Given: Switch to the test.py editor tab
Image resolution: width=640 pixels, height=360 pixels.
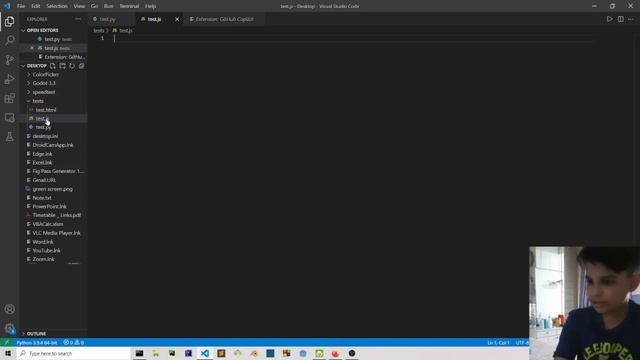Looking at the screenshot, I should [111, 19].
